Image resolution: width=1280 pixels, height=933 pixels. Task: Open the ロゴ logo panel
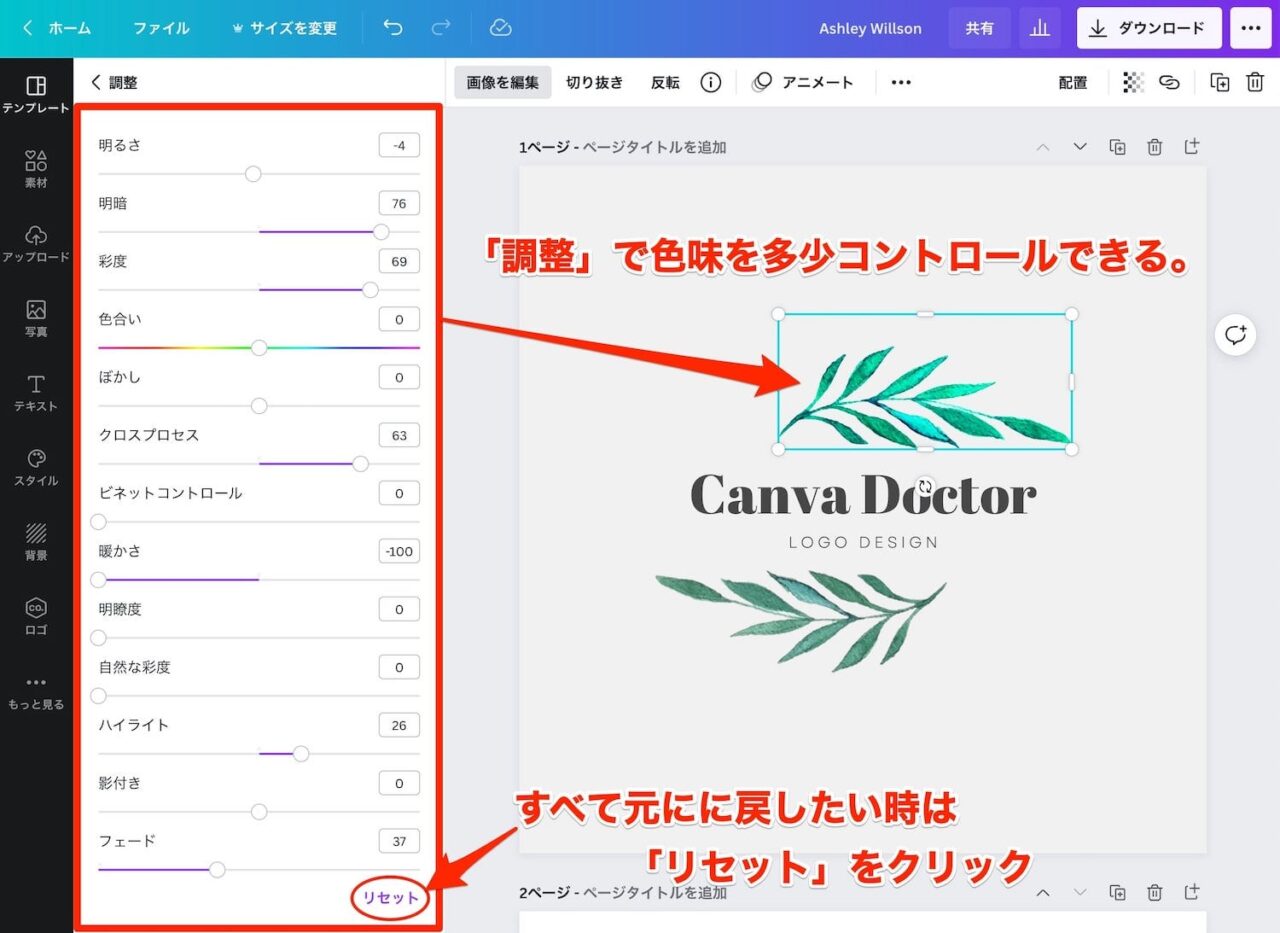(x=36, y=616)
